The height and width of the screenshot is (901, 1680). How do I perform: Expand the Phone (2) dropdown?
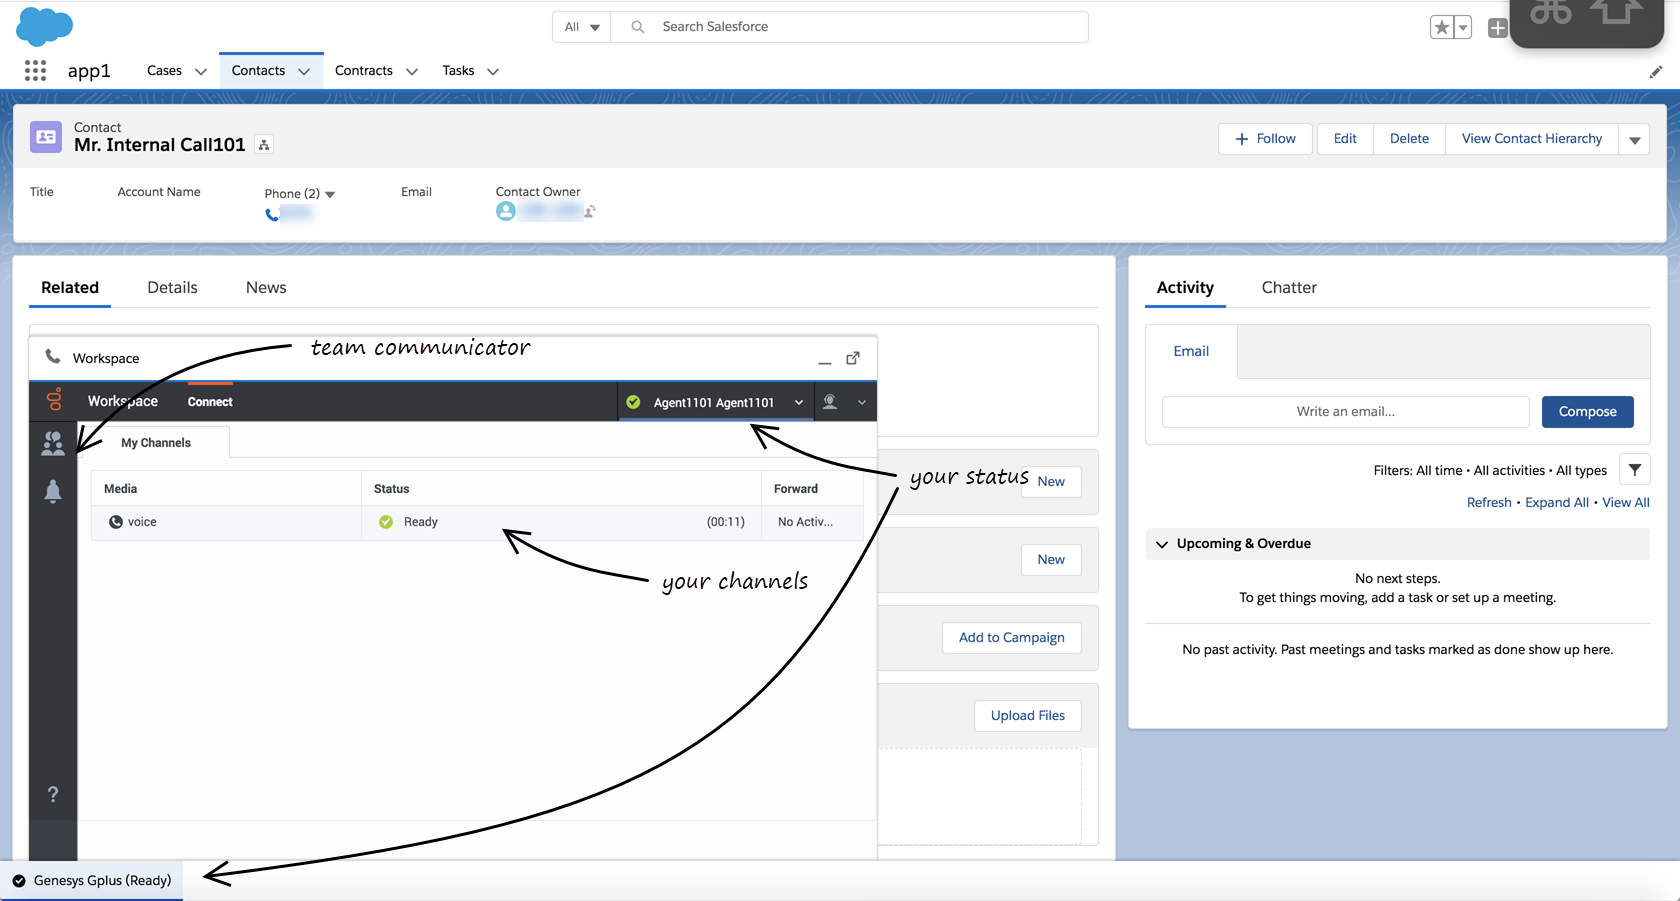point(330,194)
